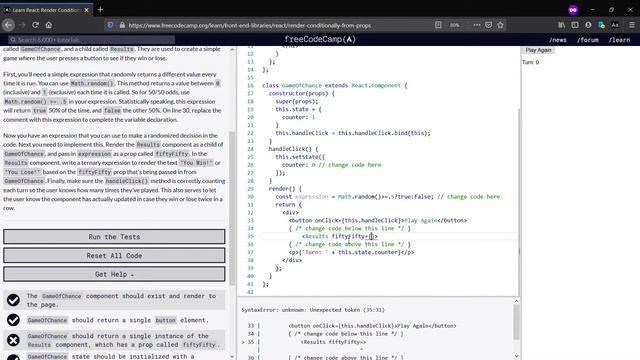Click this.handleClick bind line 22
The image size is (640, 360).
point(353,133)
